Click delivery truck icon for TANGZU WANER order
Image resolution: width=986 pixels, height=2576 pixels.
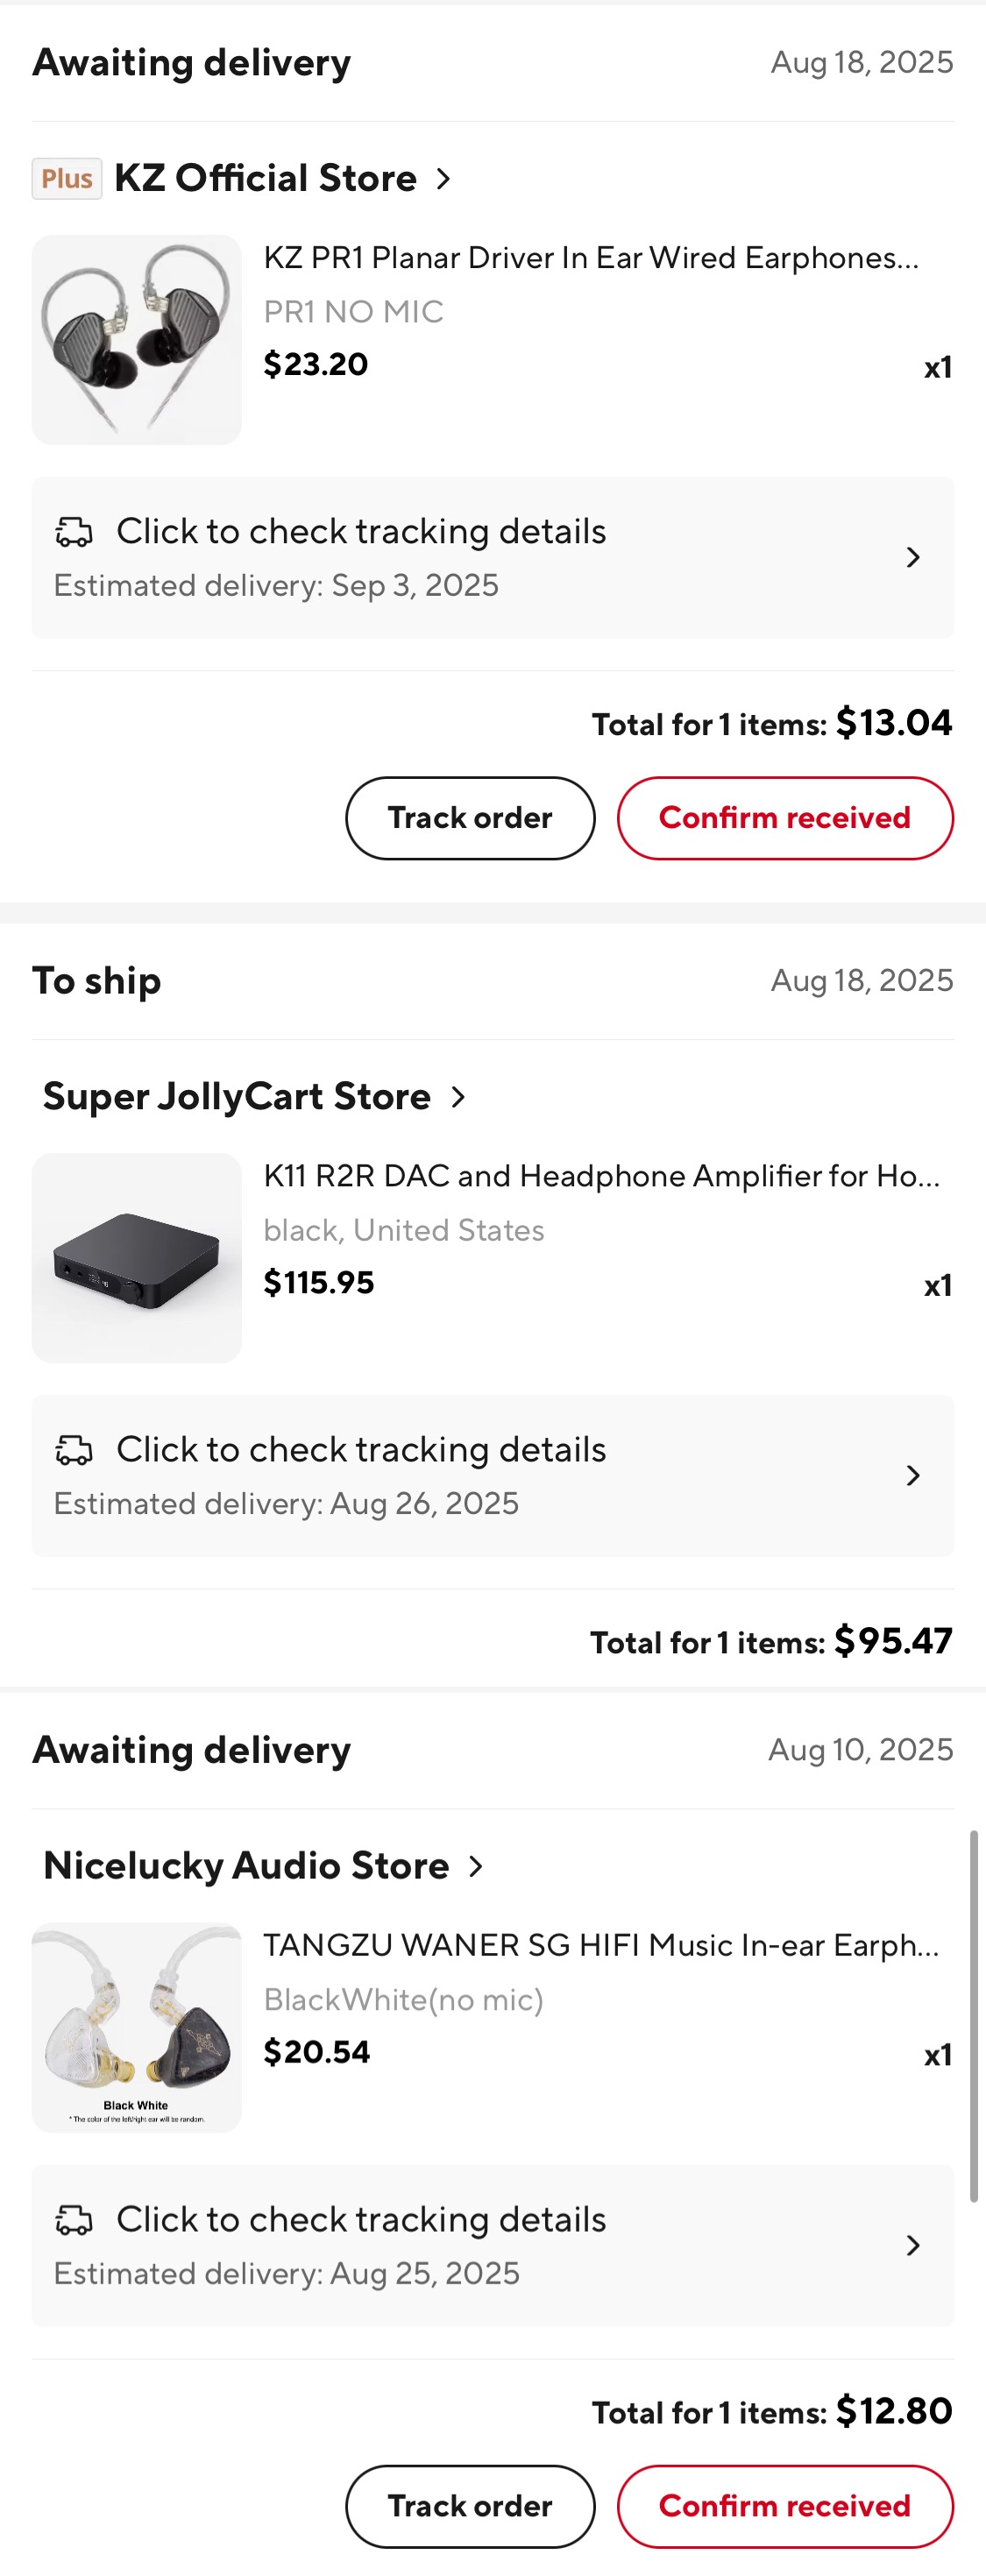pyautogui.click(x=74, y=2220)
